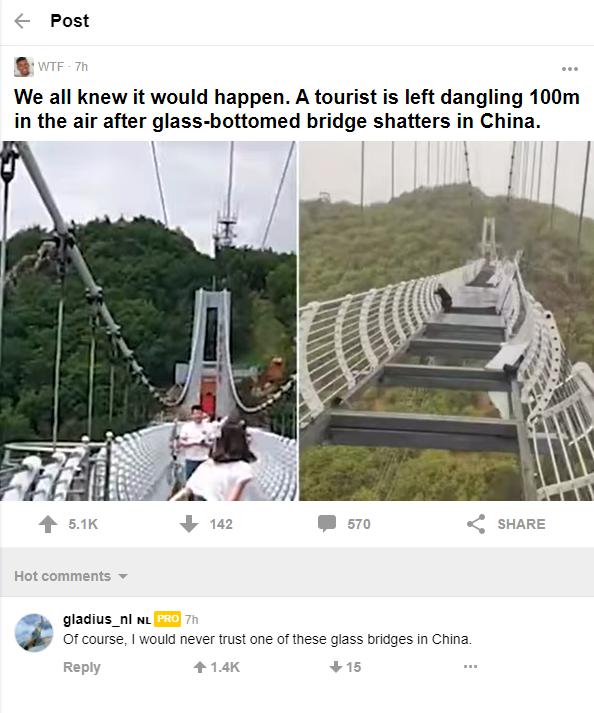Open the gladius_nl username link
Viewport: 594px width, 713px height.
(x=97, y=619)
